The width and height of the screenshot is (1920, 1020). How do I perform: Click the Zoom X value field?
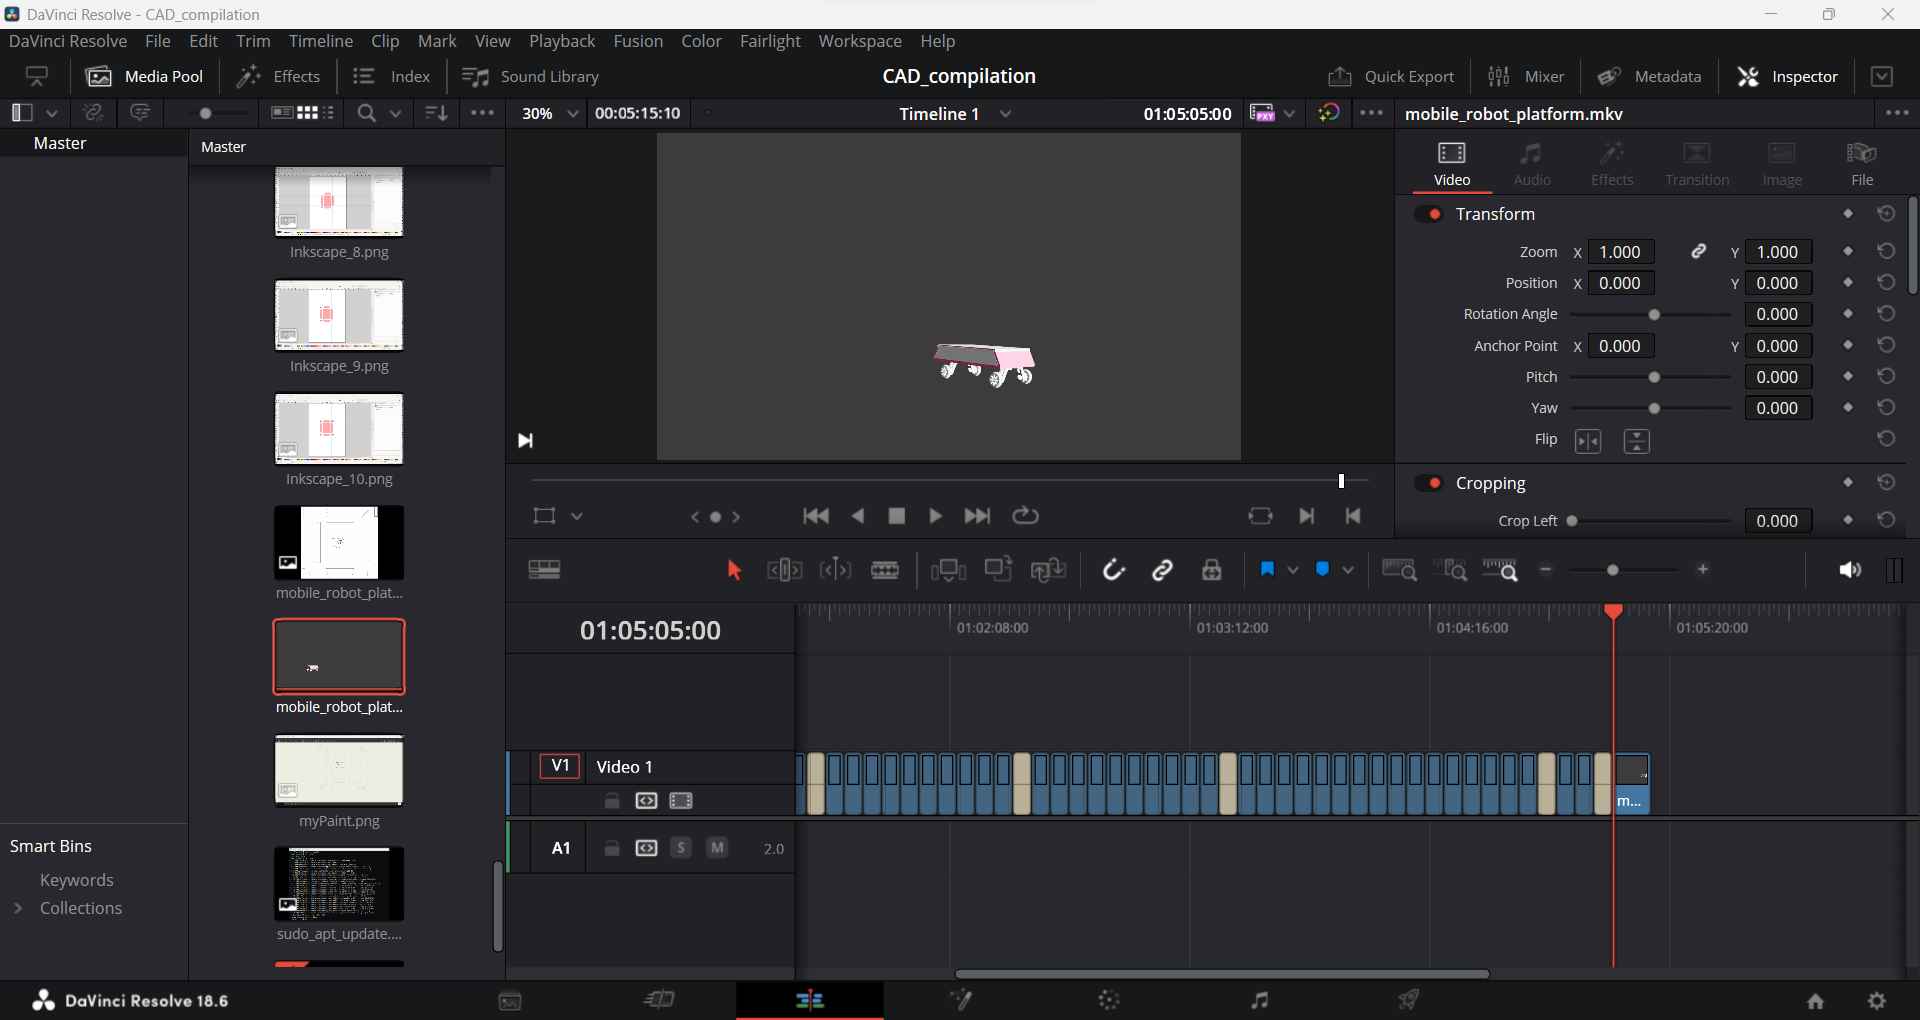[1621, 252]
